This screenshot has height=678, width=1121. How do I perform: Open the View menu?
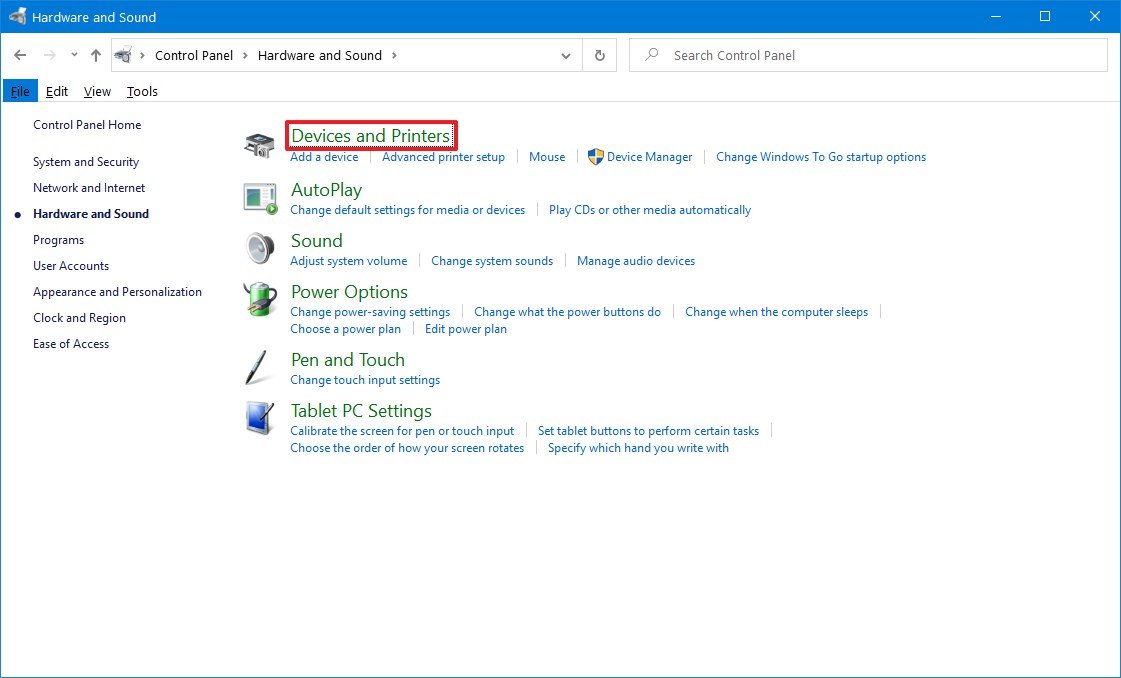[x=97, y=91]
